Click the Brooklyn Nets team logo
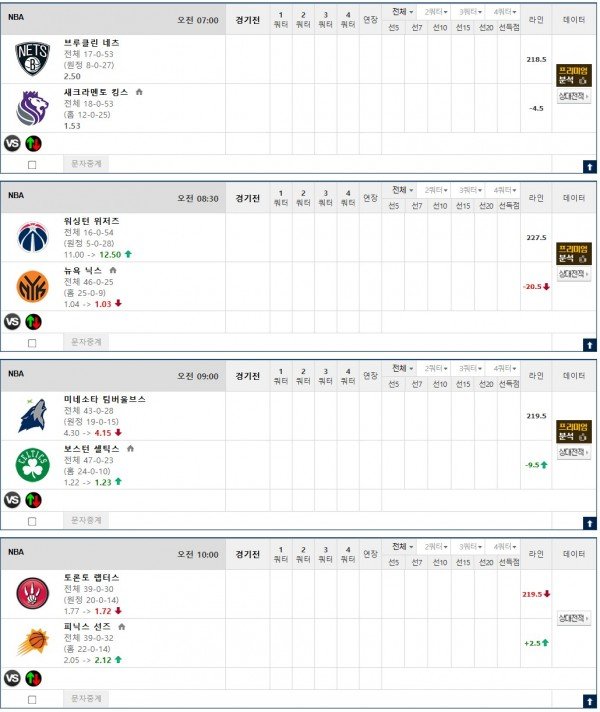The height and width of the screenshot is (712, 600). 32,59
